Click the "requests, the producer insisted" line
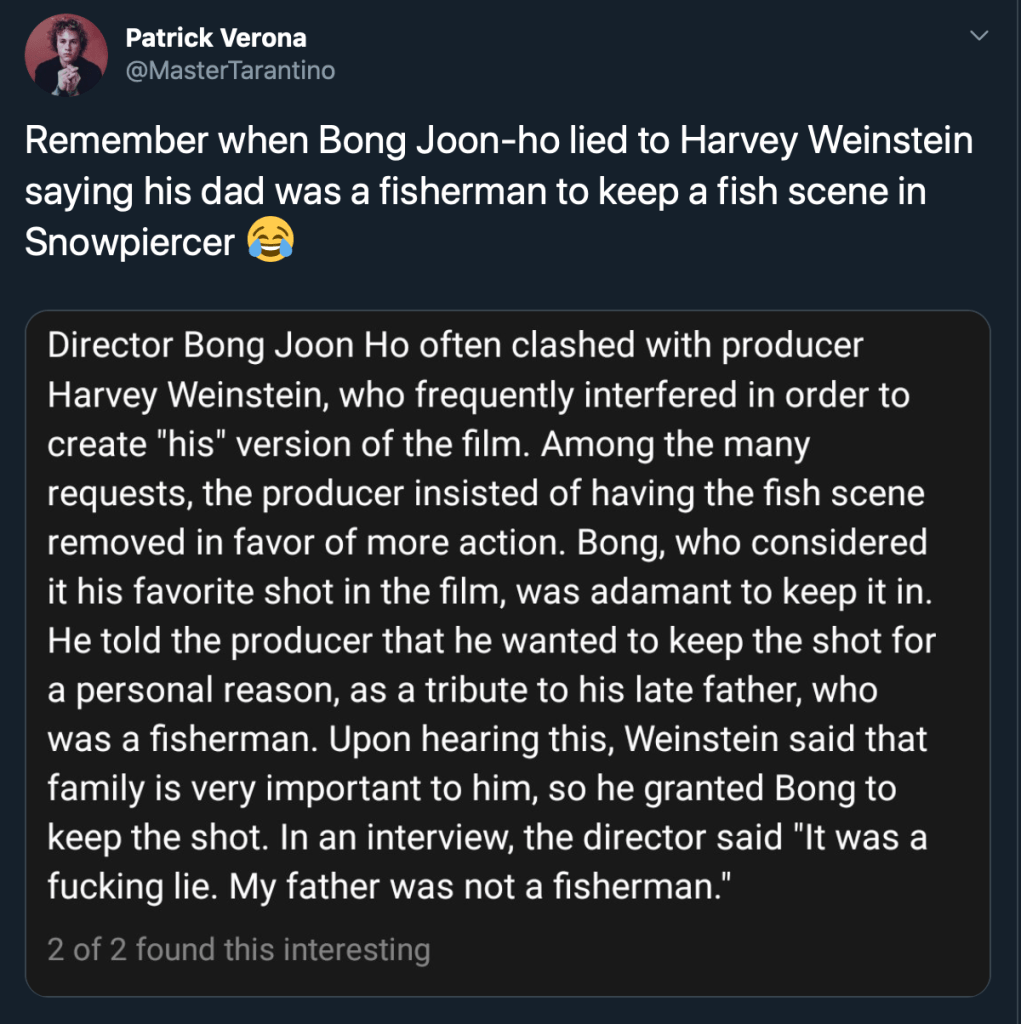The image size is (1021, 1024). [486, 493]
